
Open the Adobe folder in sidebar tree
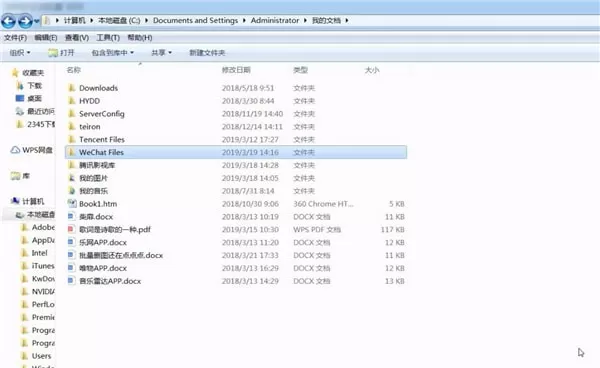pyautogui.click(x=43, y=227)
